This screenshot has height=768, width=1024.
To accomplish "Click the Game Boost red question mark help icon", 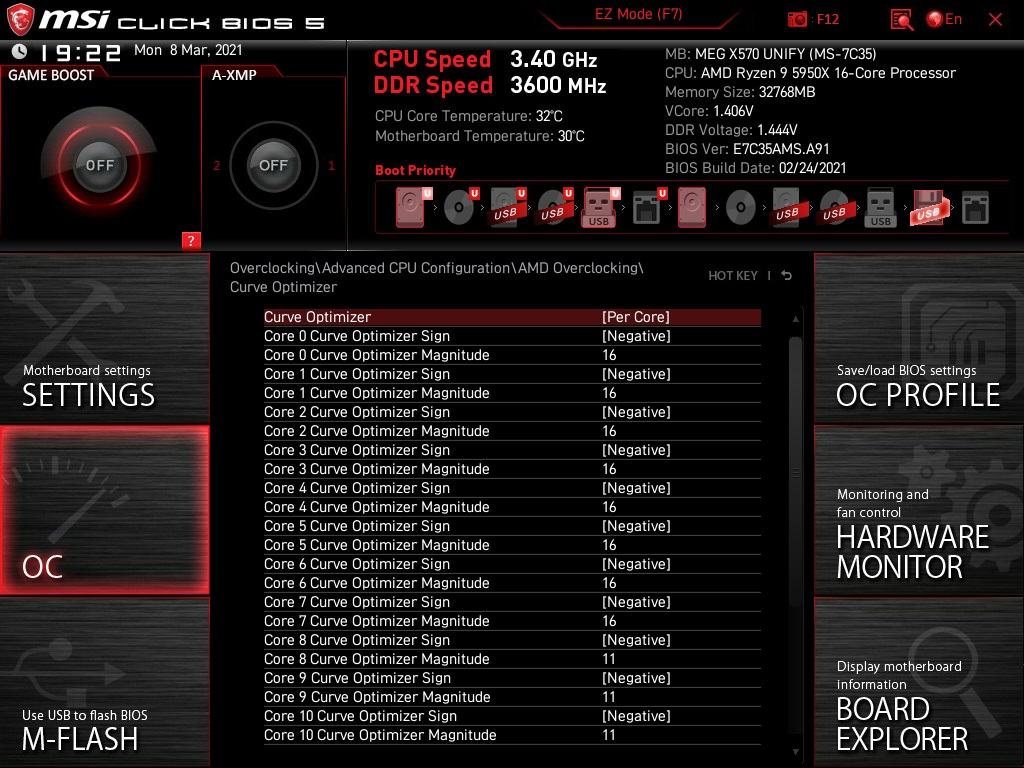I will point(191,240).
